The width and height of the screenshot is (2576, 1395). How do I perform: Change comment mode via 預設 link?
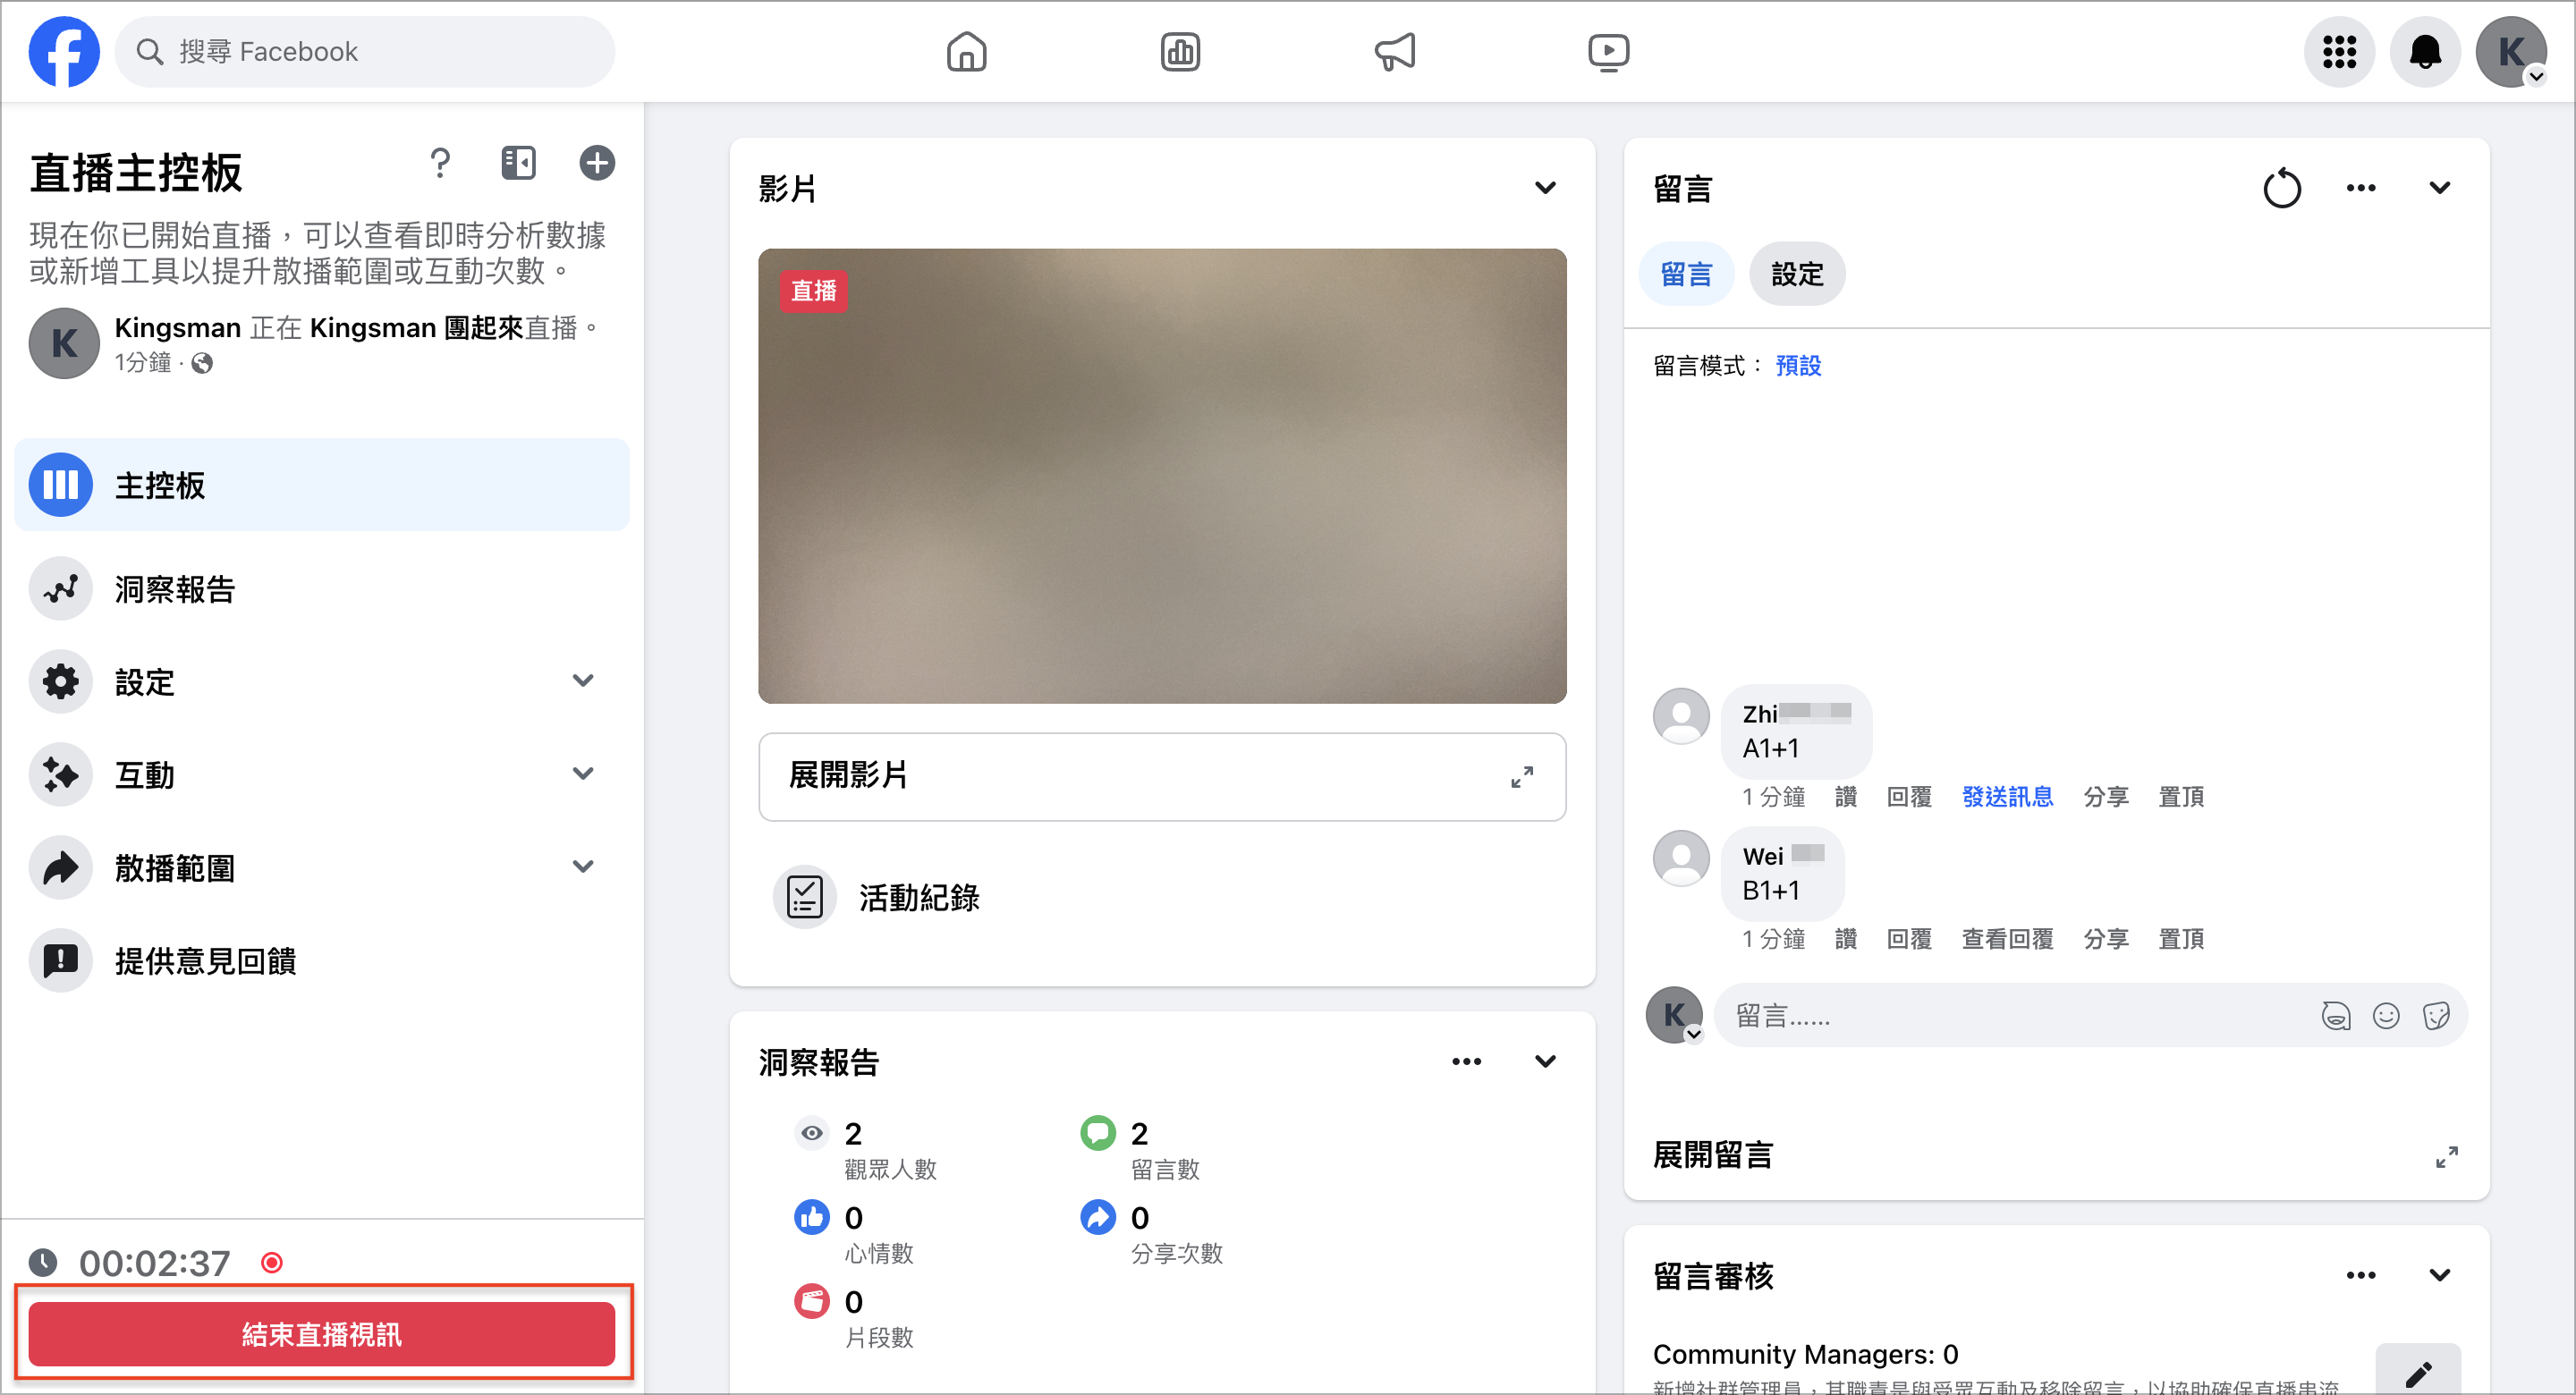coord(1797,366)
